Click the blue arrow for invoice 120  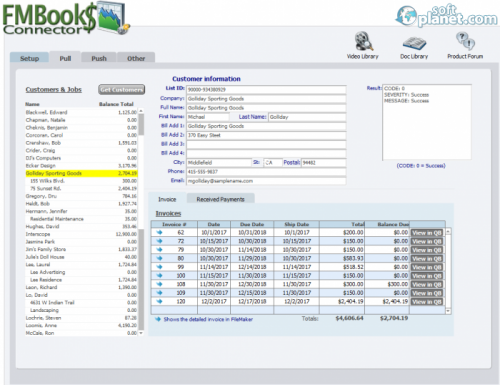pyautogui.click(x=159, y=301)
